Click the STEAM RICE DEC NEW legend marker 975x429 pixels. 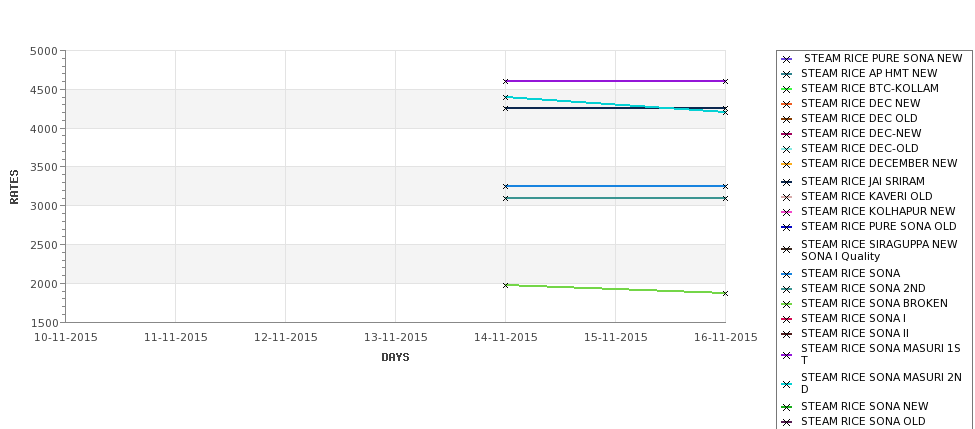[x=787, y=104]
